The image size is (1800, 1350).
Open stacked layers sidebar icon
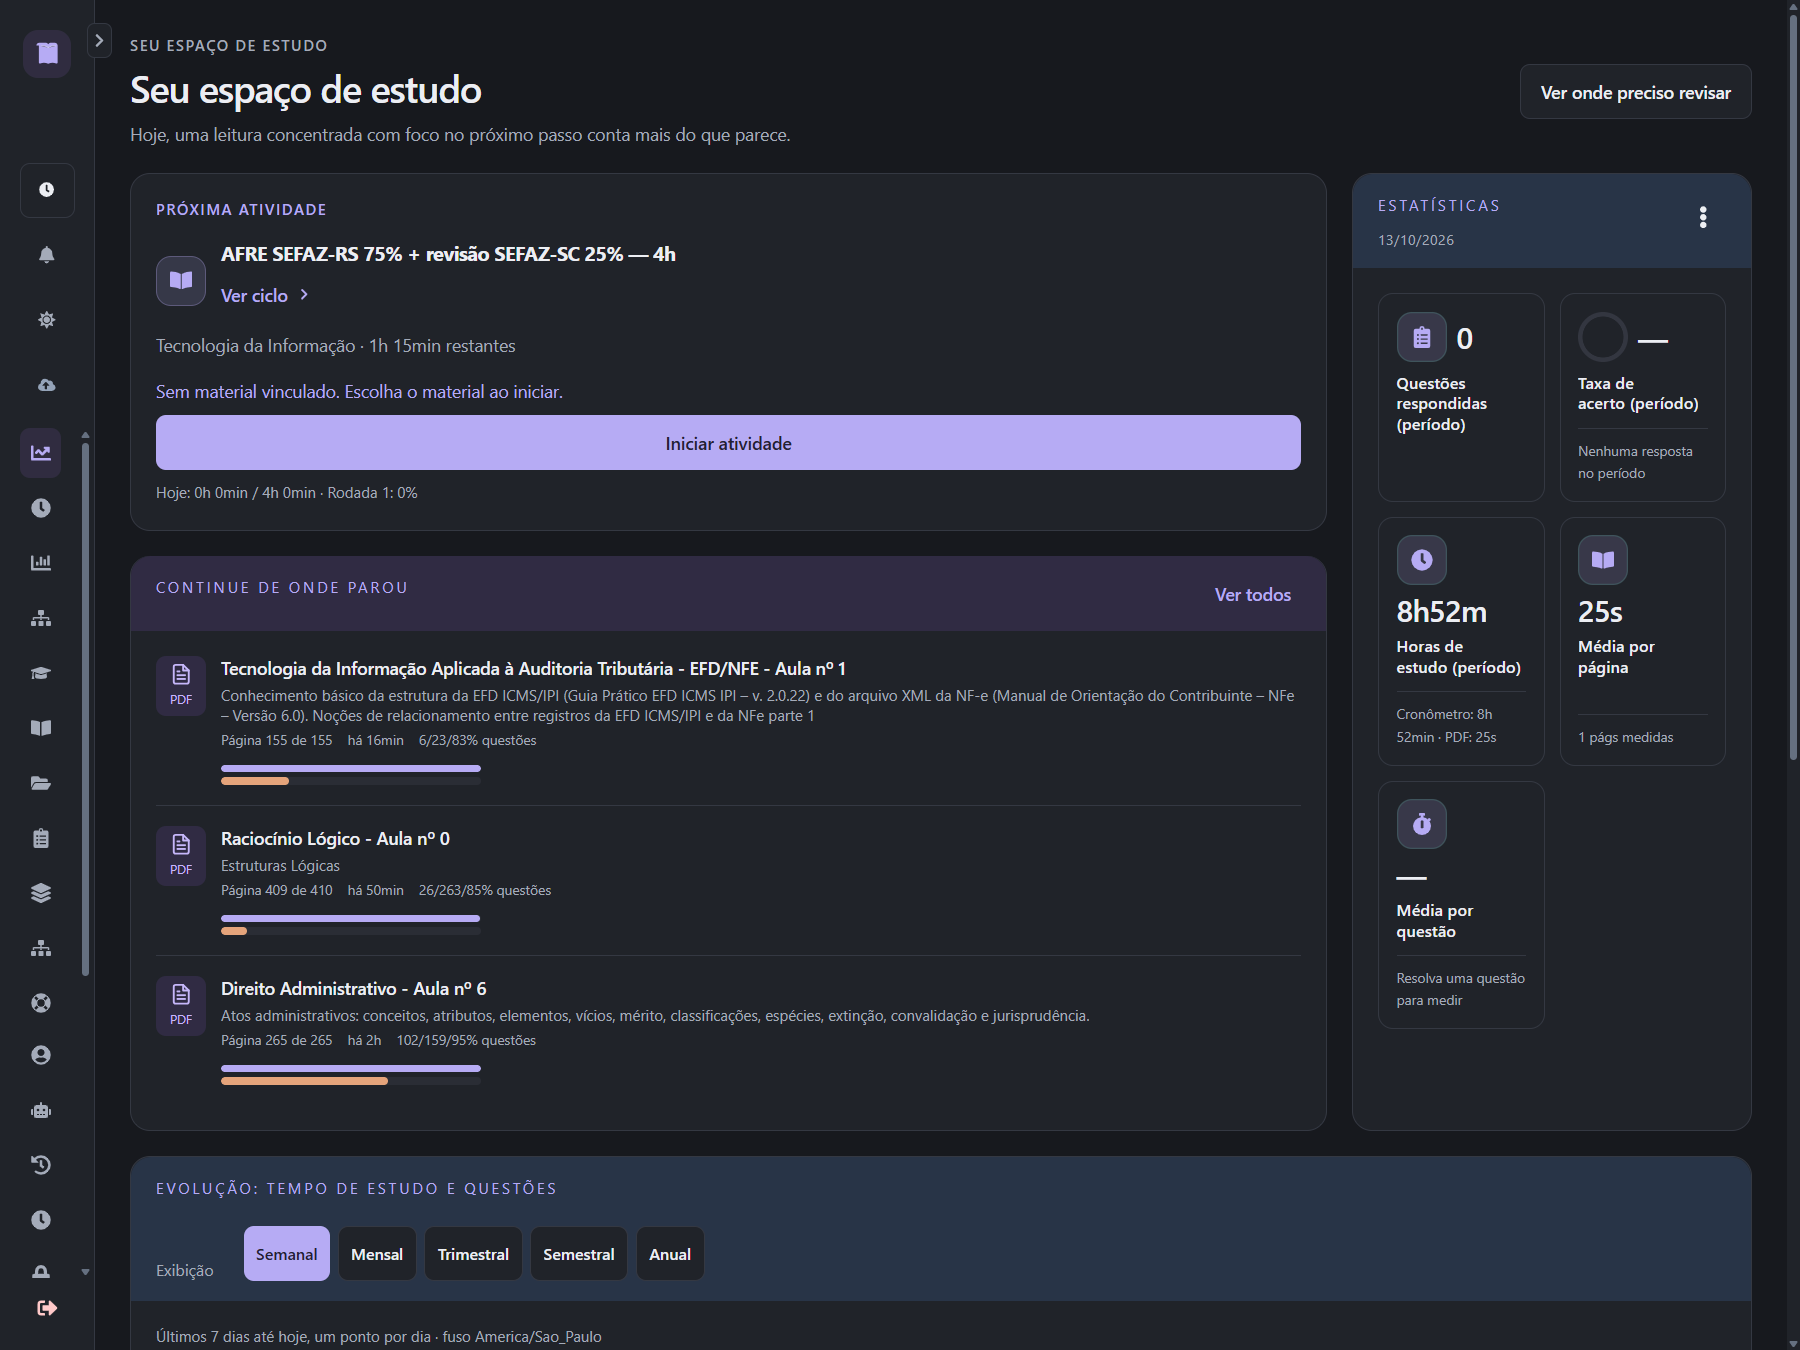point(41,893)
